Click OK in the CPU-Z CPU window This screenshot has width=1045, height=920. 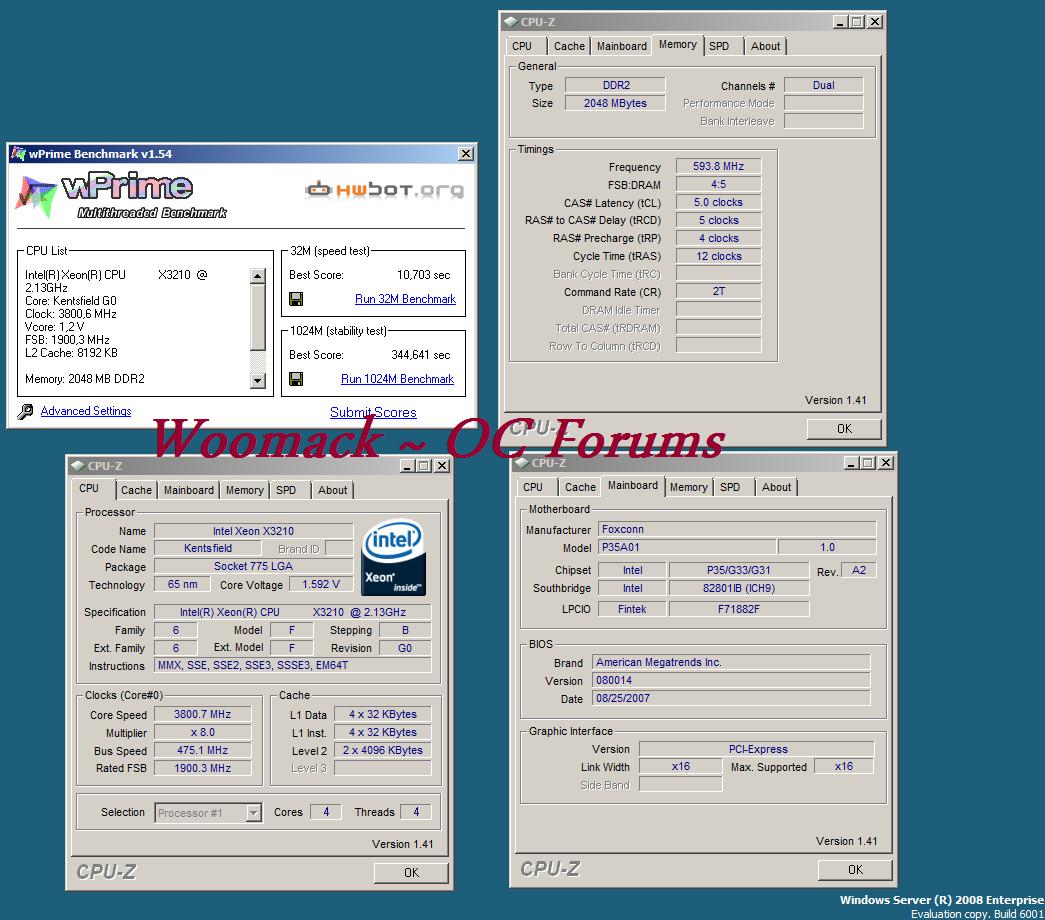pos(411,873)
